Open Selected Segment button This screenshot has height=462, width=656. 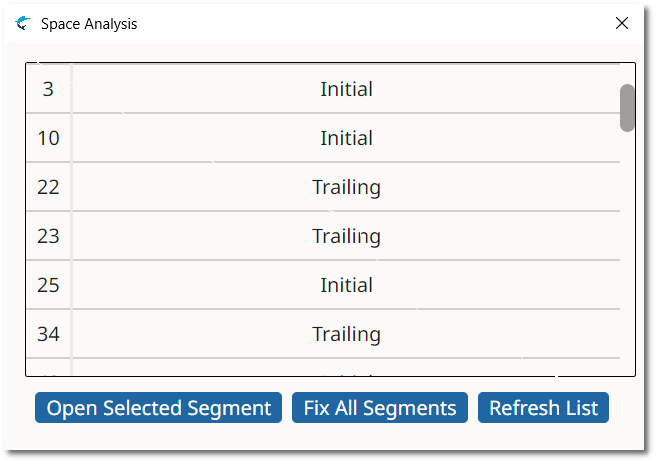pyautogui.click(x=158, y=408)
